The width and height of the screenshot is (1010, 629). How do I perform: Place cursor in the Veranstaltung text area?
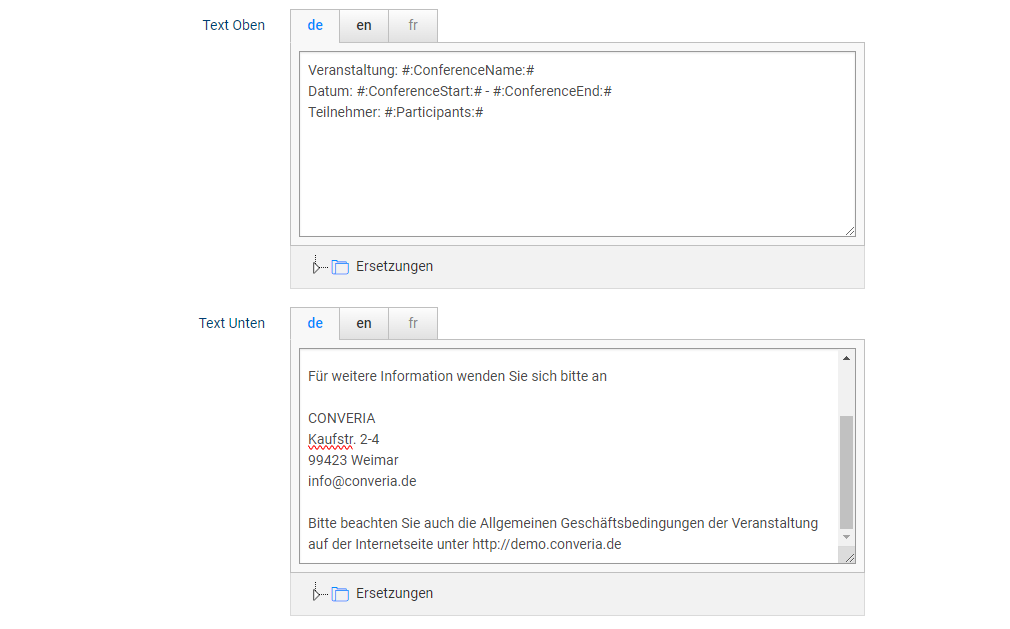pyautogui.click(x=576, y=170)
